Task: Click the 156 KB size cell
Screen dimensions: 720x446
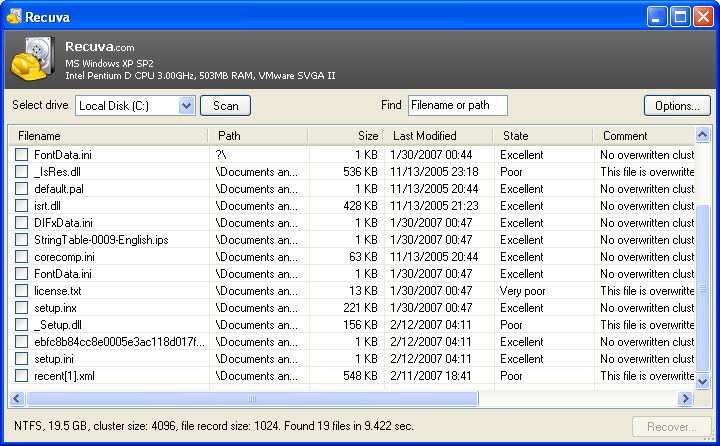Action: pos(360,325)
